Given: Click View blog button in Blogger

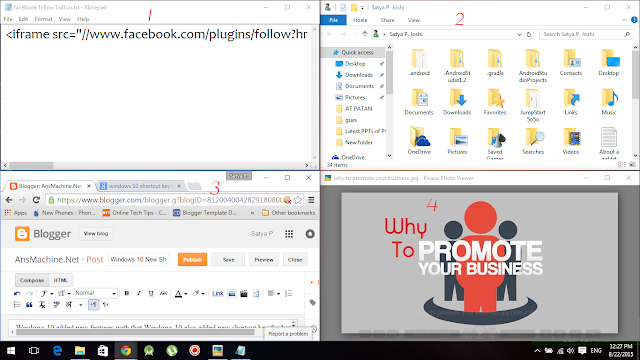Looking at the screenshot, I should (x=96, y=233).
